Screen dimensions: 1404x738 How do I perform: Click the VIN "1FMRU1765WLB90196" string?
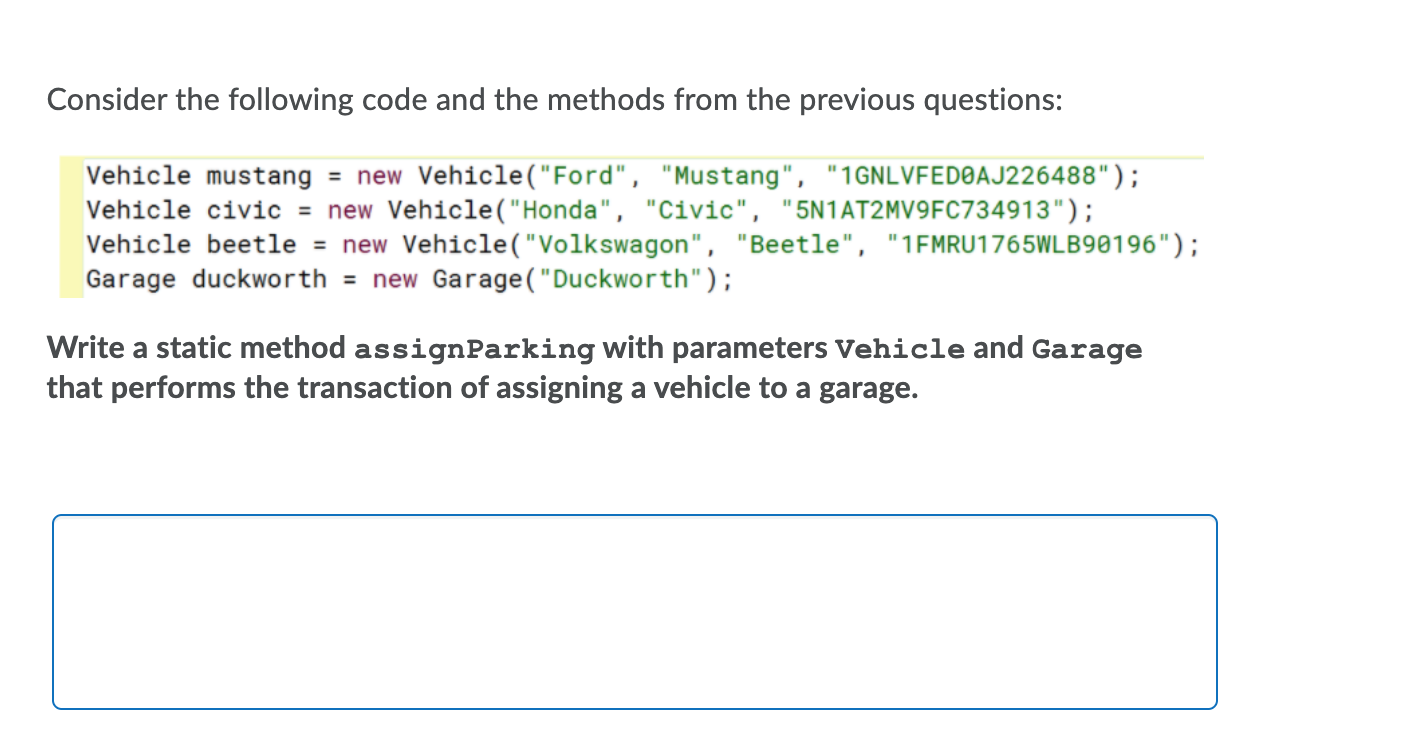pyautogui.click(x=1030, y=245)
